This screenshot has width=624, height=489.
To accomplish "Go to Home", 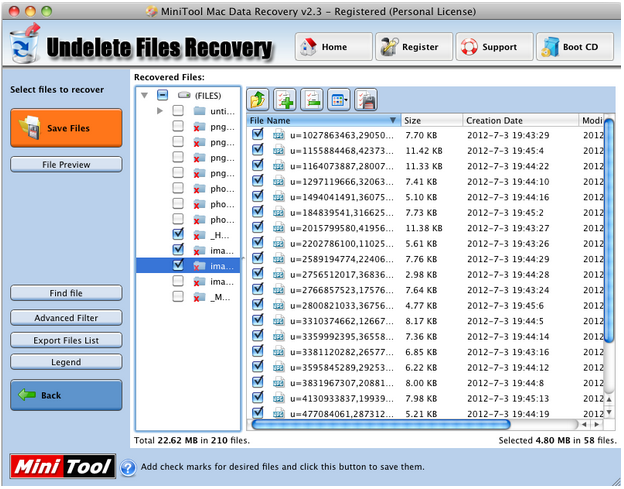I will (333, 47).
